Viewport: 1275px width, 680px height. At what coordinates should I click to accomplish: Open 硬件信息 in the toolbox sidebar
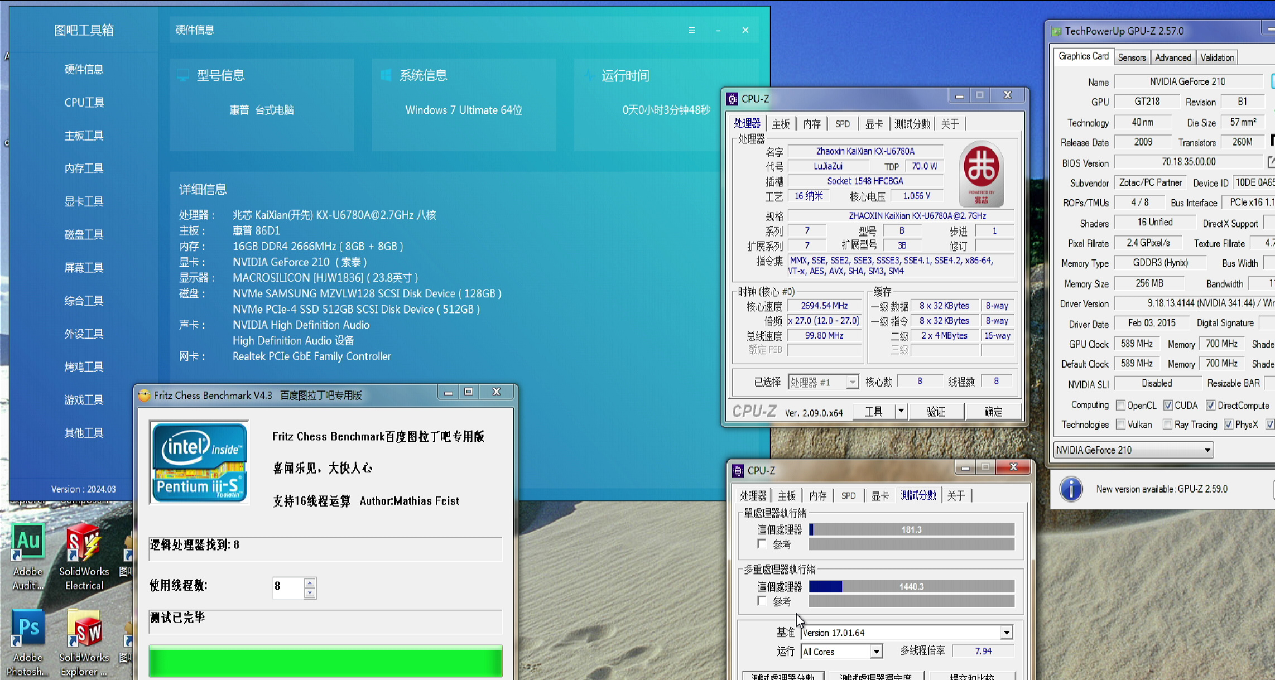coord(84,69)
